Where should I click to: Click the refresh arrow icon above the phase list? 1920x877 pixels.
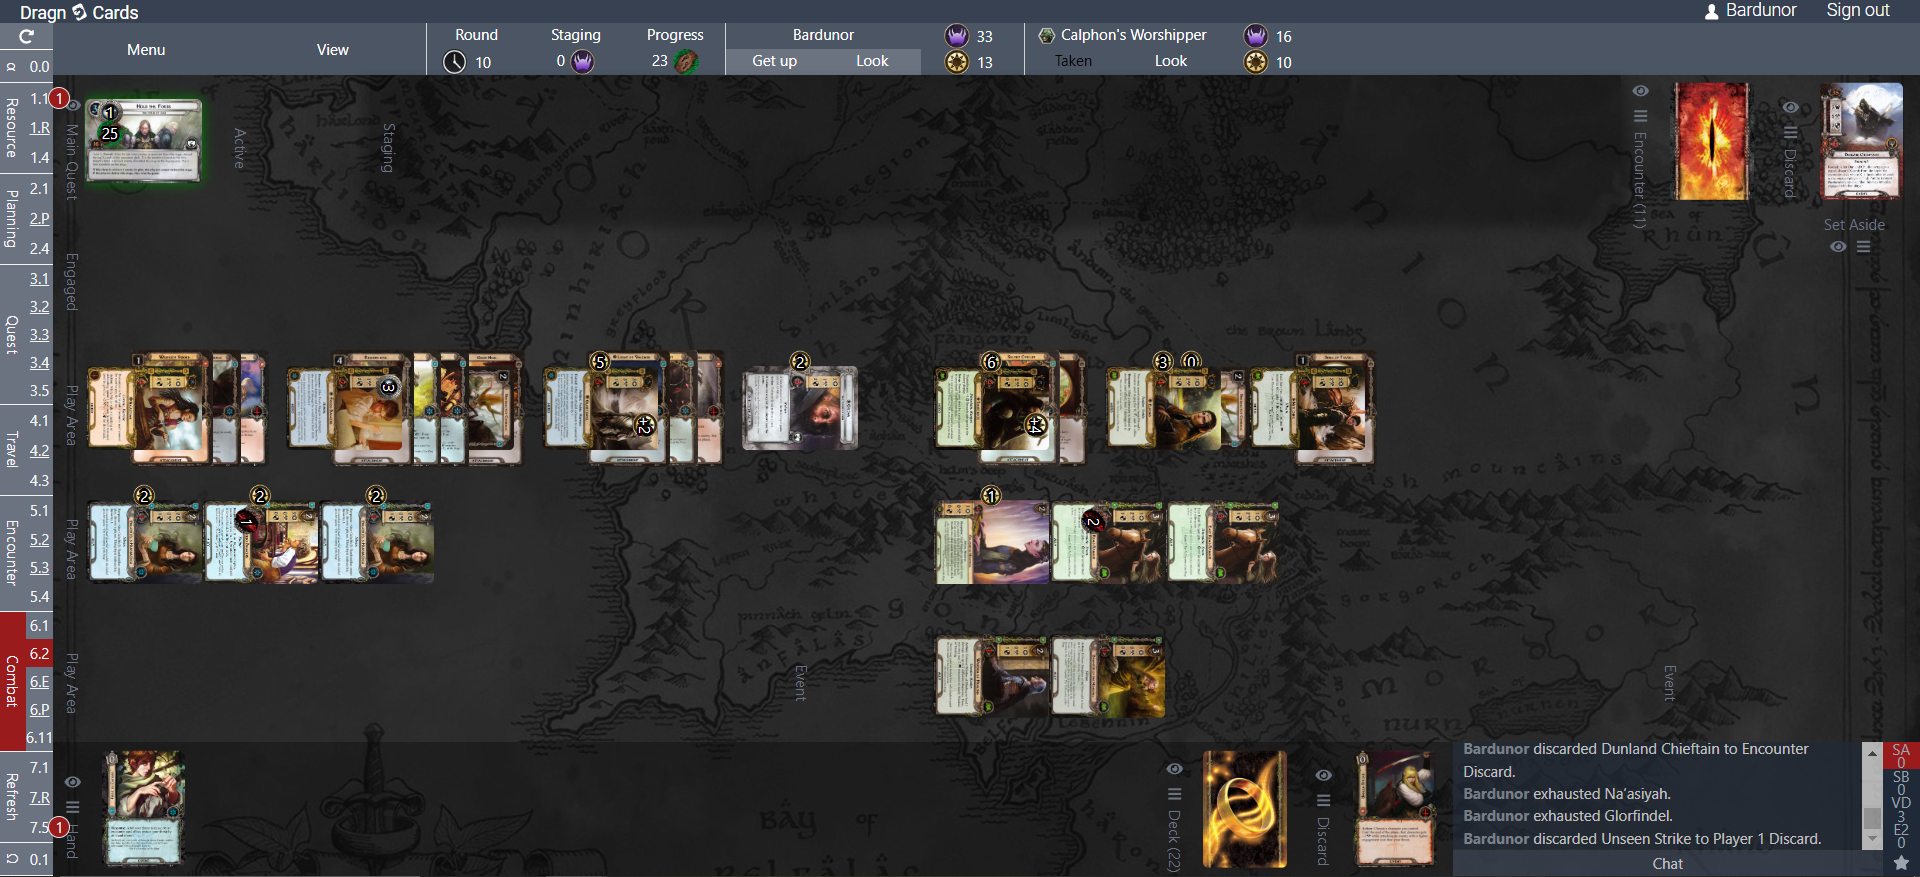[26, 36]
